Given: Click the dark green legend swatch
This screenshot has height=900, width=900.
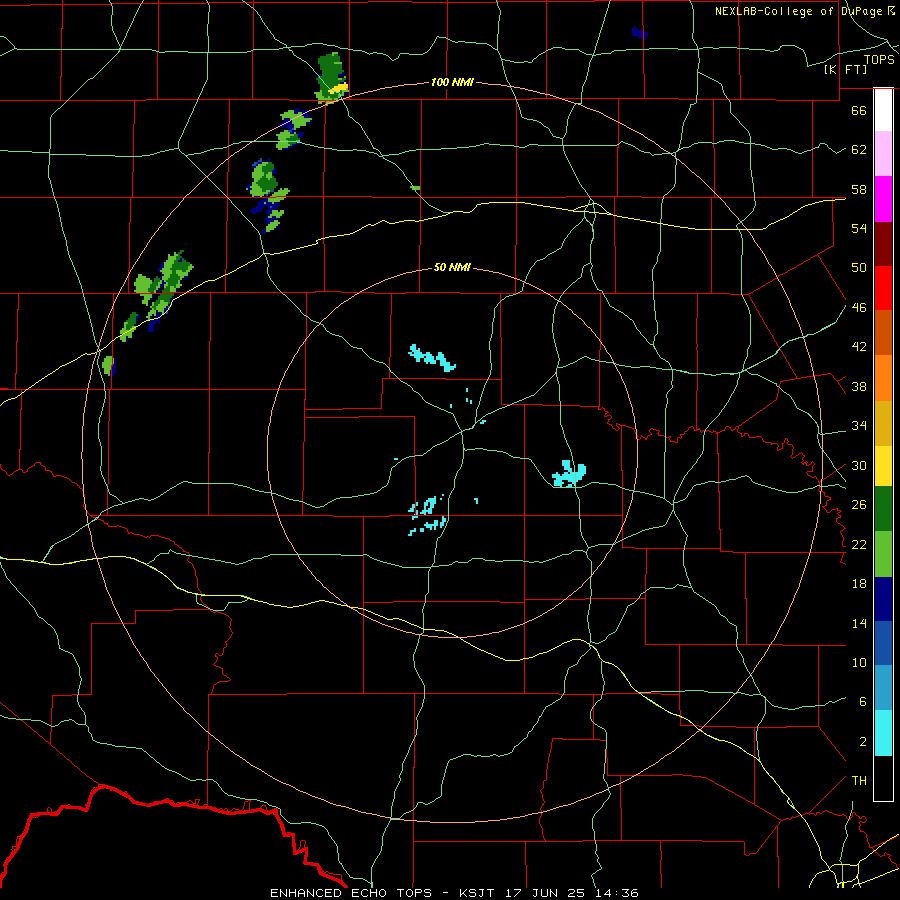Looking at the screenshot, I should pyautogui.click(x=883, y=509).
